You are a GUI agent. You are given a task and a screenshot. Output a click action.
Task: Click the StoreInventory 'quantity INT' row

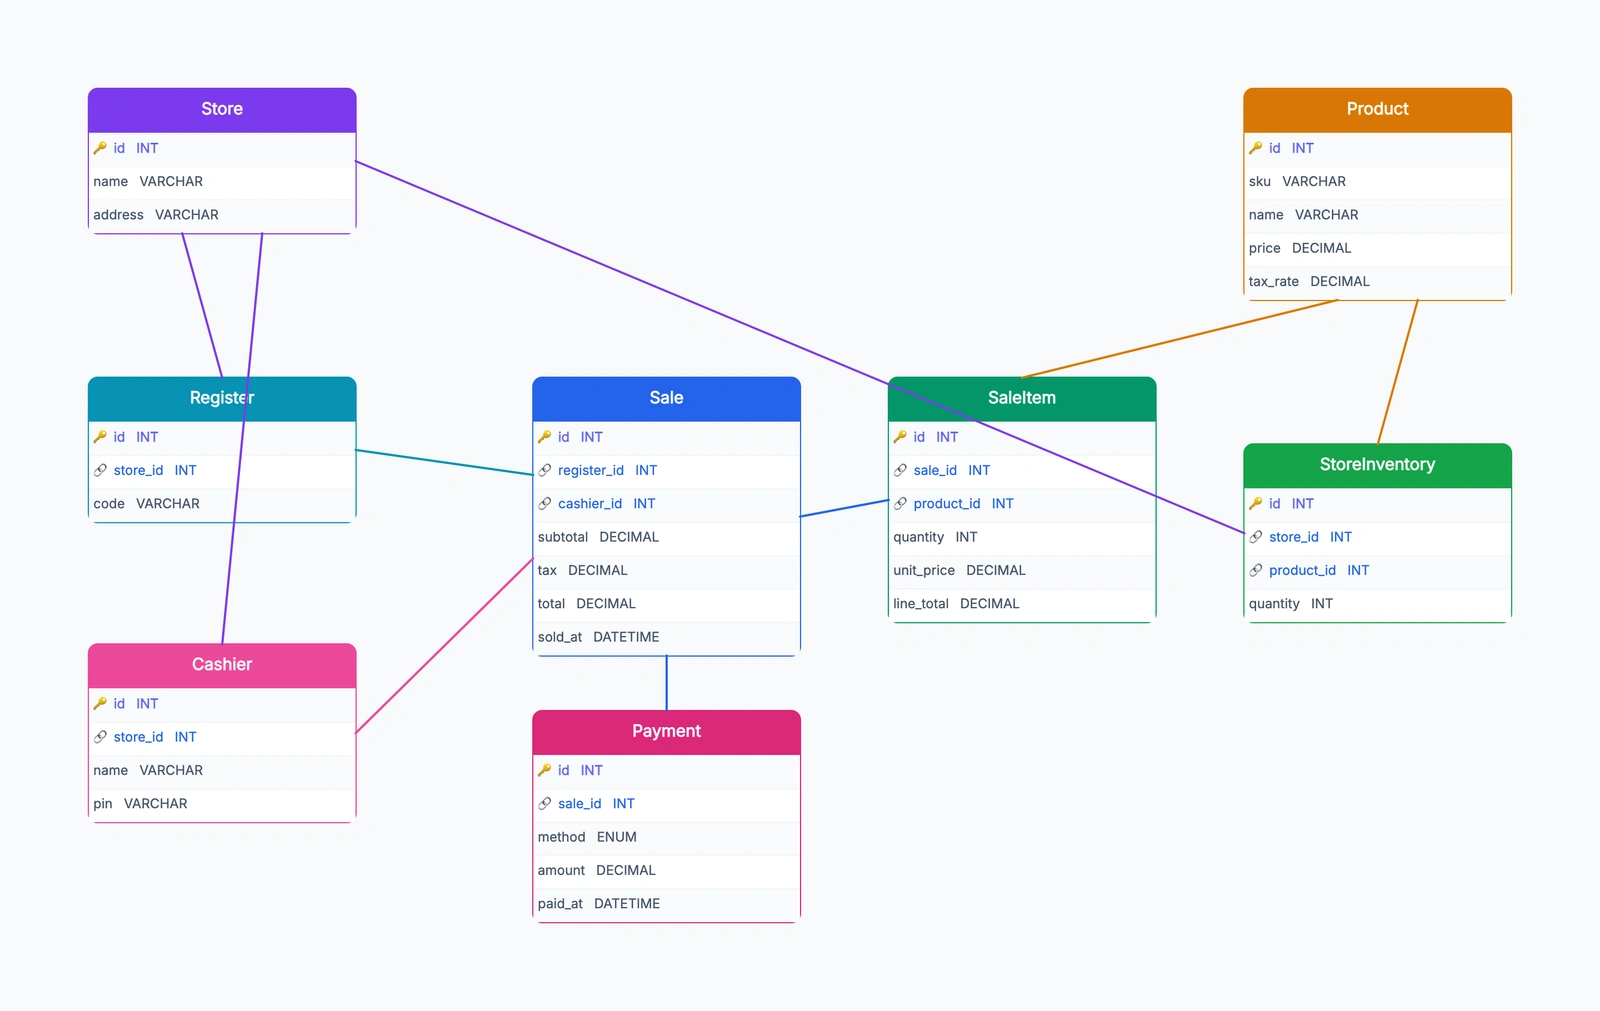(1378, 604)
